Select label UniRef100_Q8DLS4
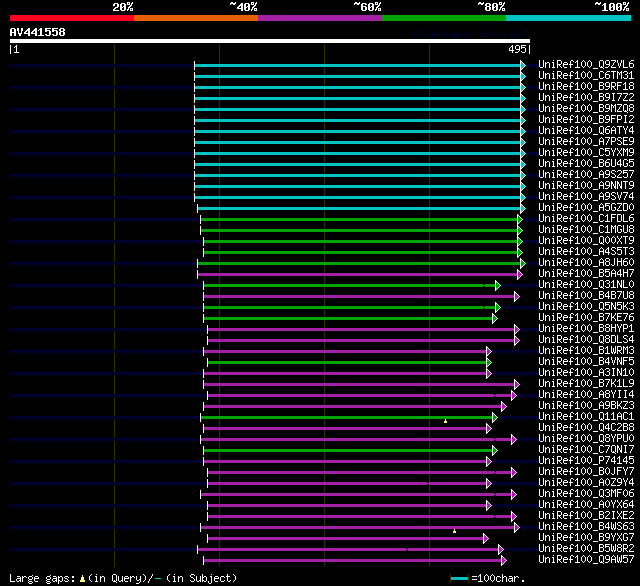Screen dimensions: 640x586 (586, 340)
